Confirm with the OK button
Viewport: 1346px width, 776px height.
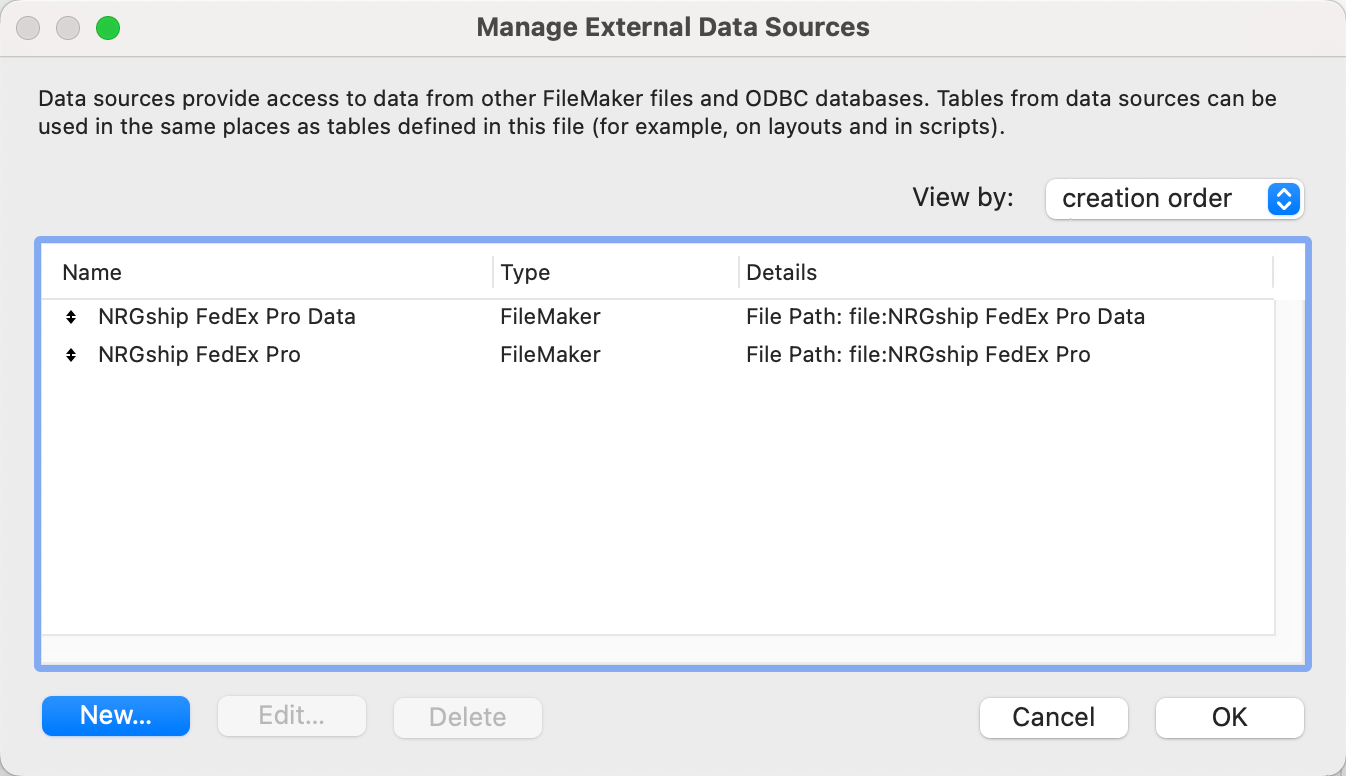[1230, 717]
